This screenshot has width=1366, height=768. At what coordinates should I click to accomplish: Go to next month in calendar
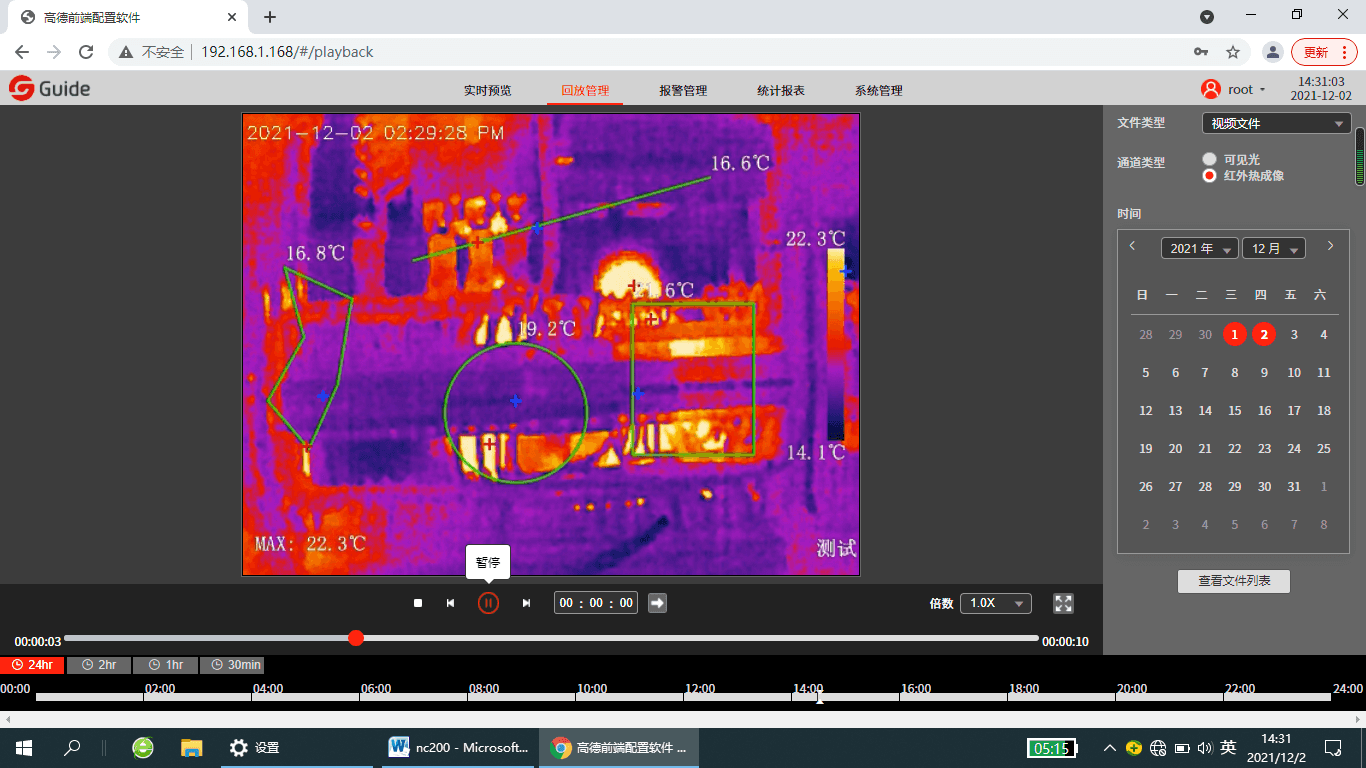pyautogui.click(x=1330, y=246)
